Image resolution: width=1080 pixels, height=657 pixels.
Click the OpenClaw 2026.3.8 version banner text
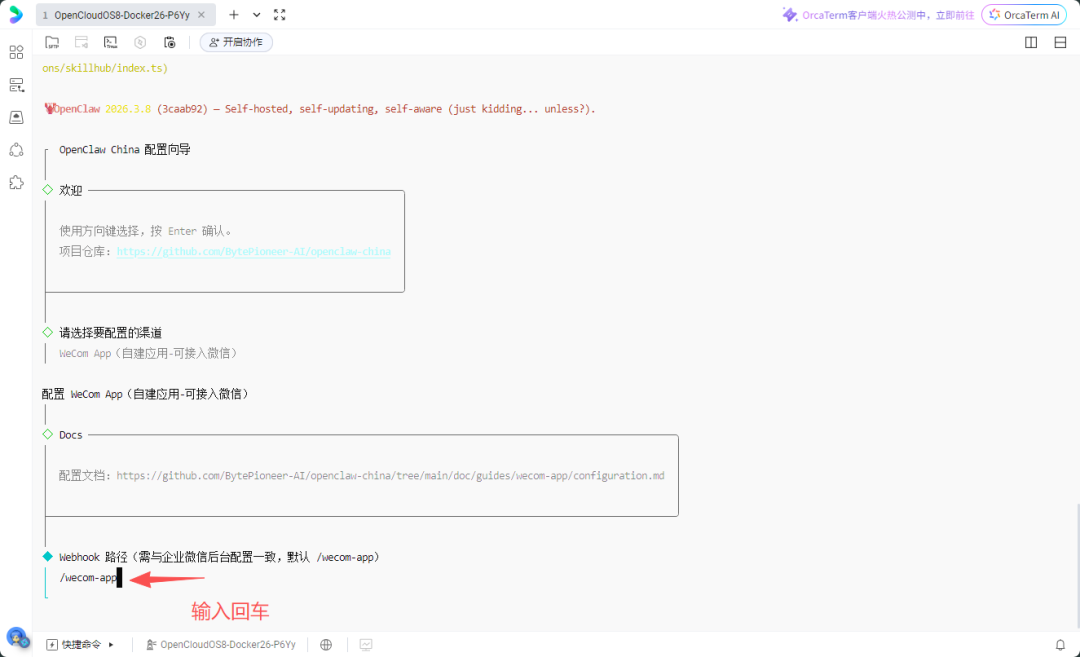pyautogui.click(x=319, y=109)
